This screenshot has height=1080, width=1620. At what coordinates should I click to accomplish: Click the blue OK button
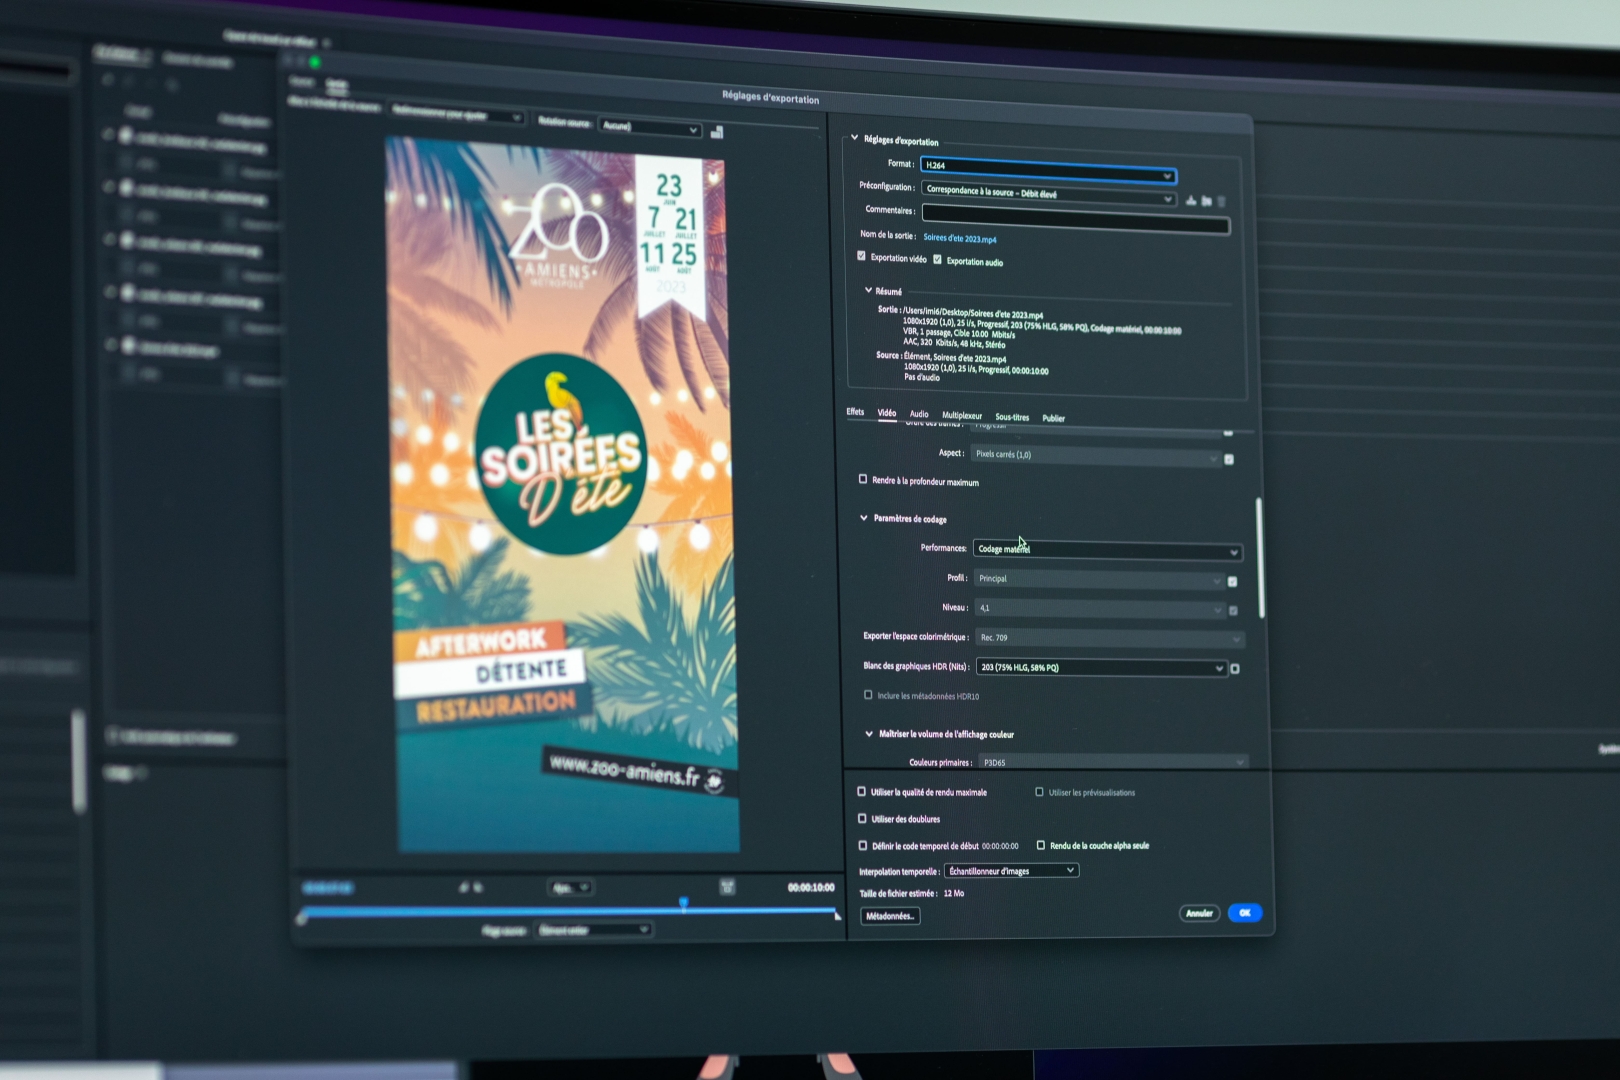pos(1245,913)
